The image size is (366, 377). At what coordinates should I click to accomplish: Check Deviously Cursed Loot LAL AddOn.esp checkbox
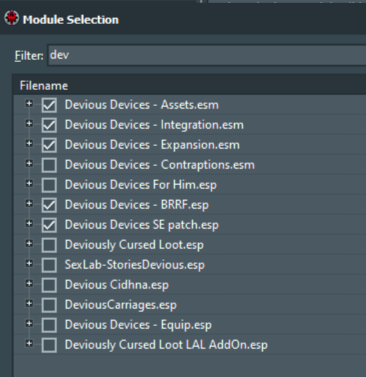click(x=49, y=345)
